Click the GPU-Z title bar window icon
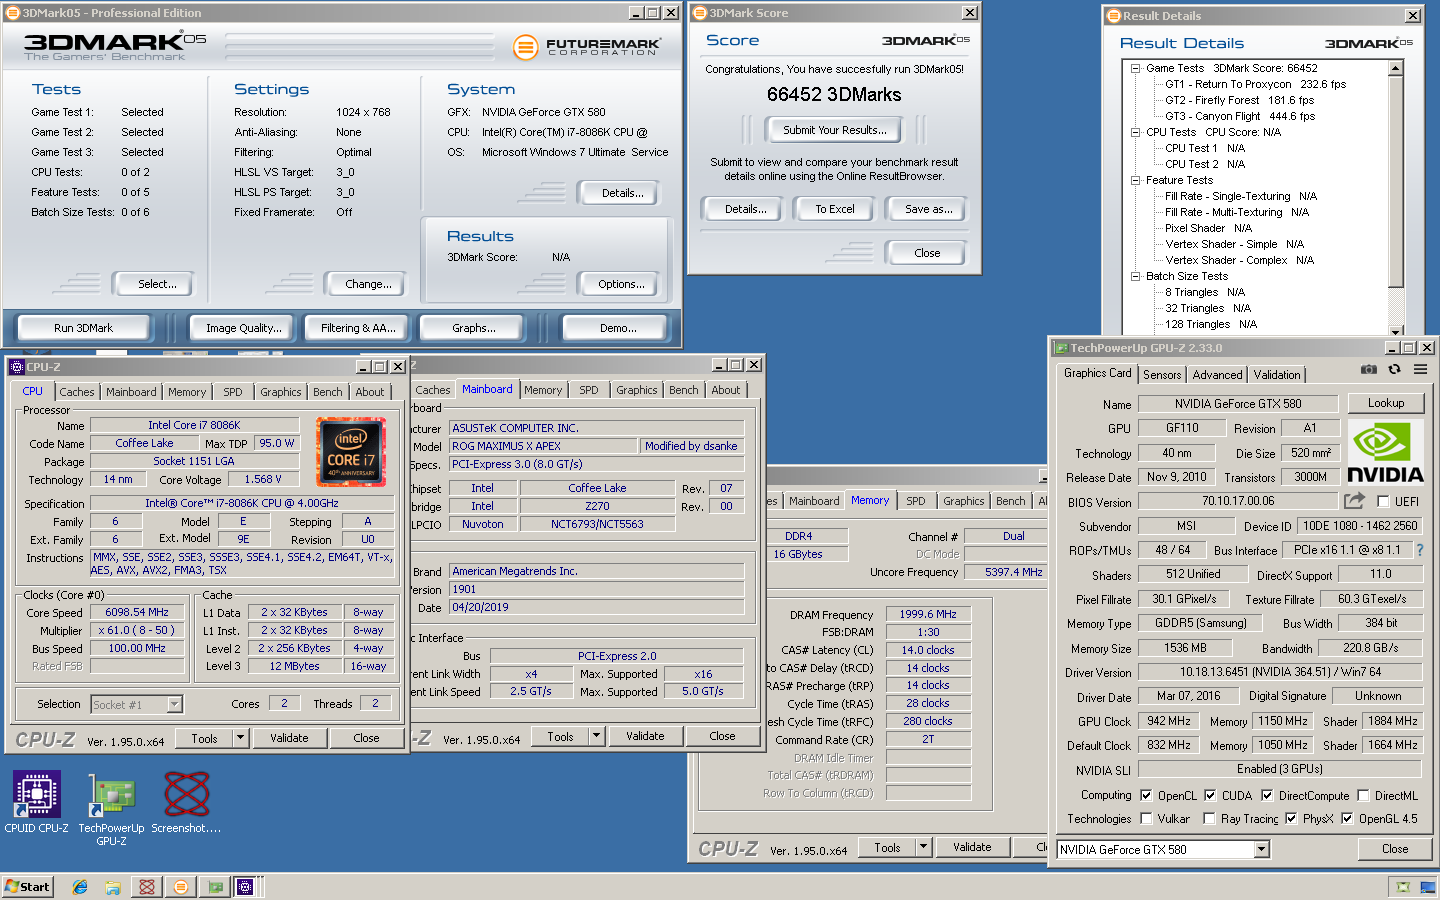The height and width of the screenshot is (900, 1440). (x=1061, y=348)
